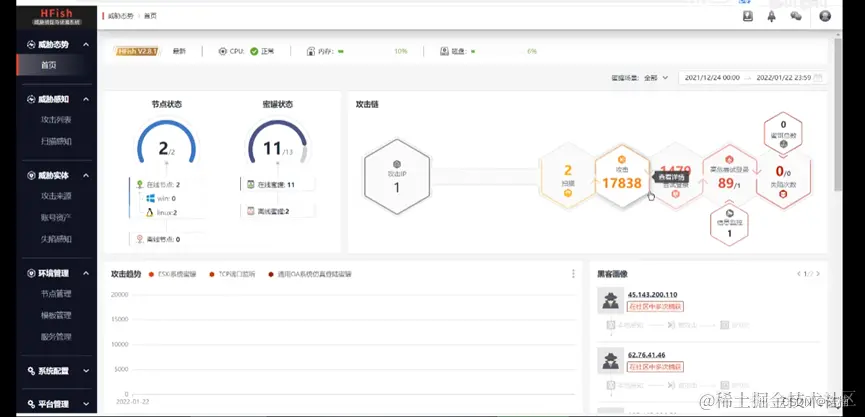Open 节点管理 in the sidebar
Viewport: 865px width, 417px height.
(54, 294)
